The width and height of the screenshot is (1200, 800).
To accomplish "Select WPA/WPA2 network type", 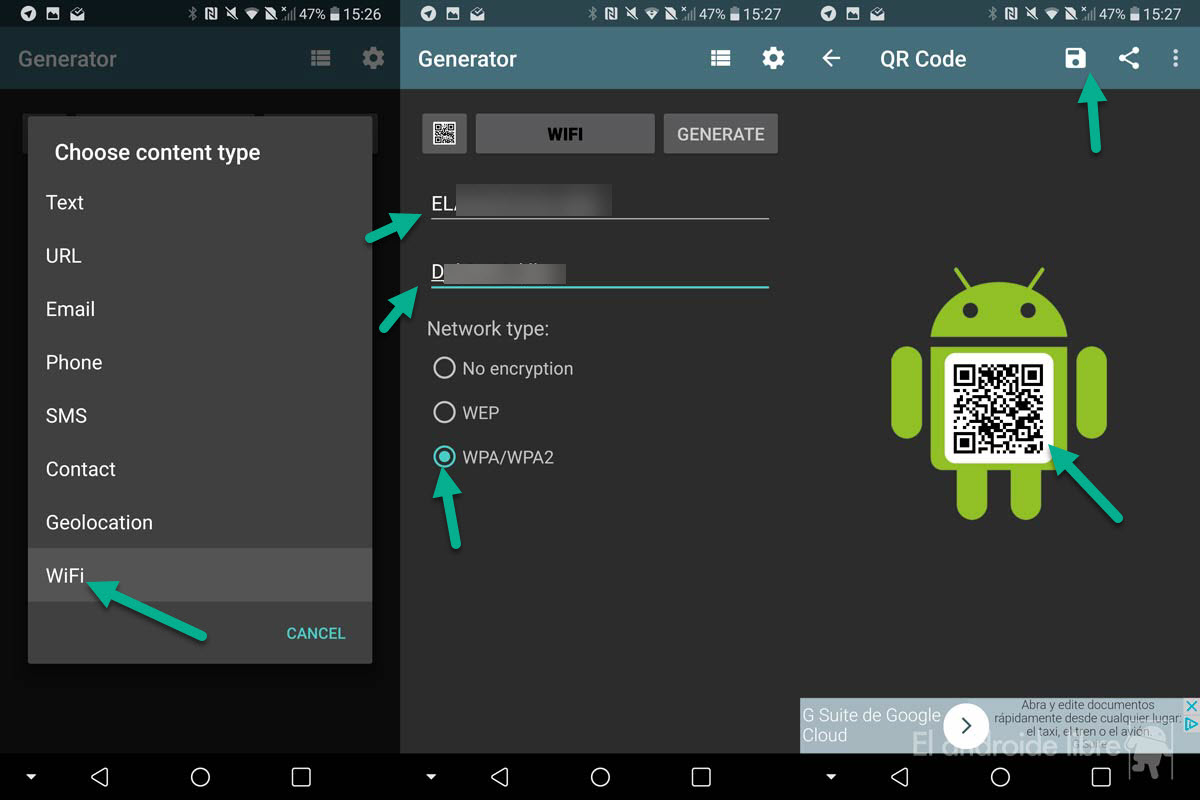I will click(444, 457).
